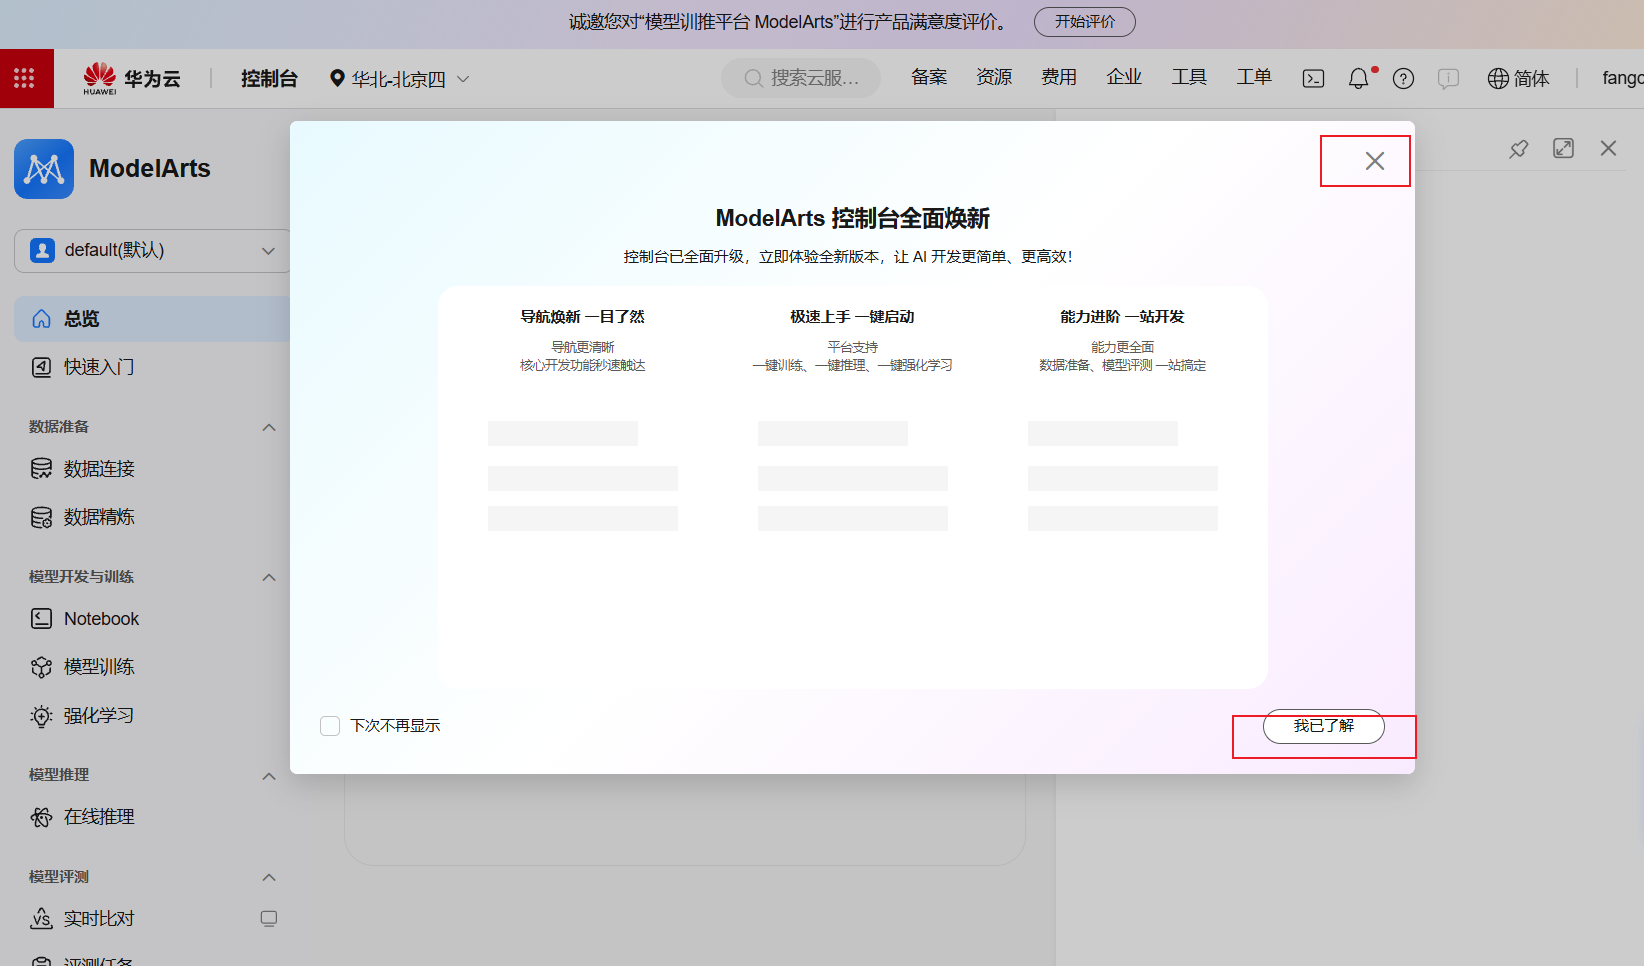
Task: Collapse the 数据准备 section
Action: 268,427
